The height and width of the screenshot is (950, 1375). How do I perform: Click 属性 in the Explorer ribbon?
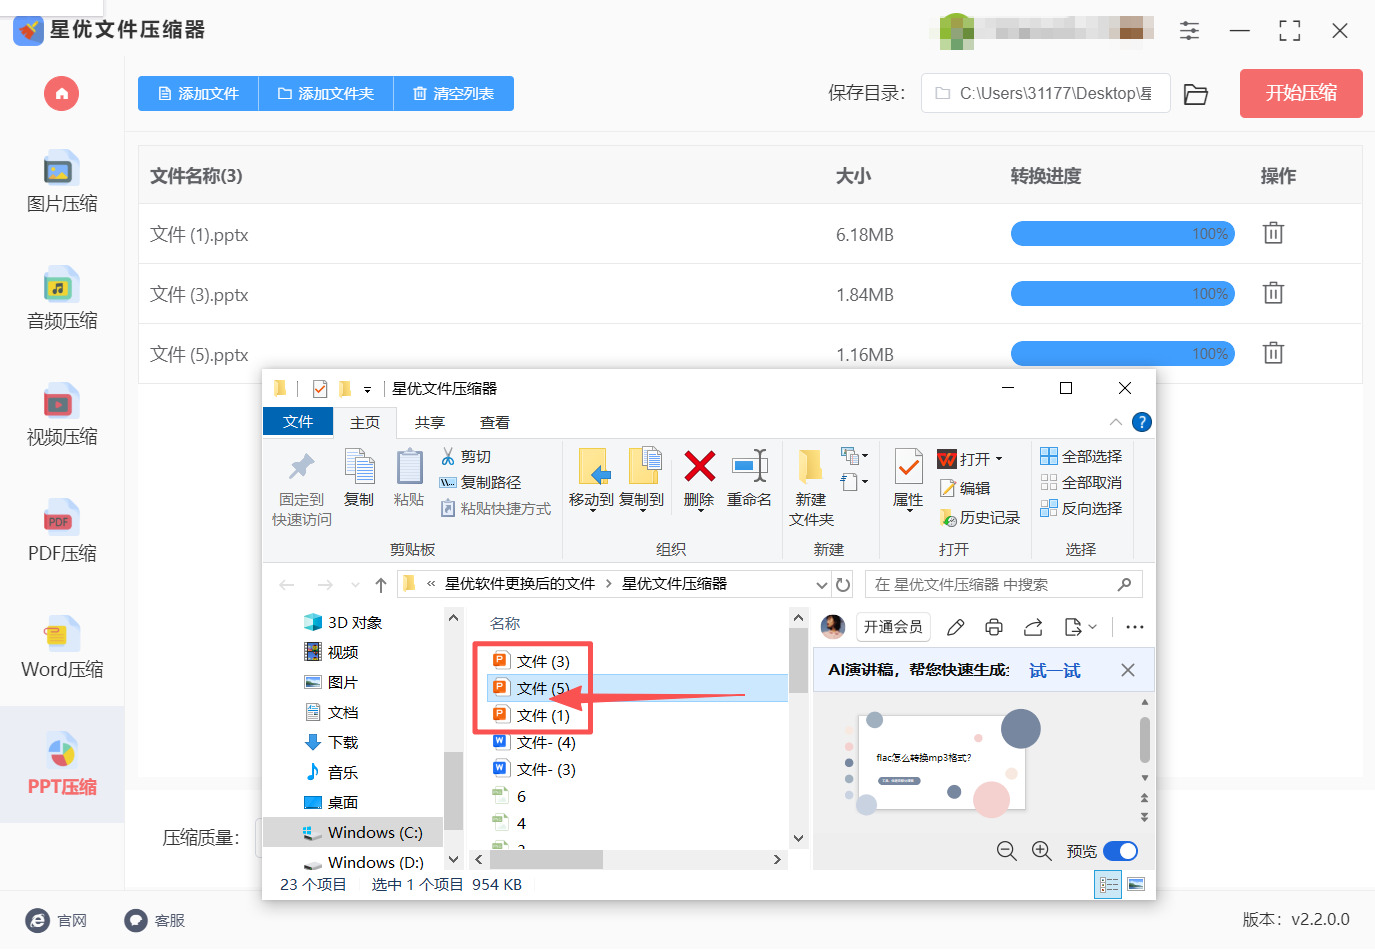[x=908, y=478]
